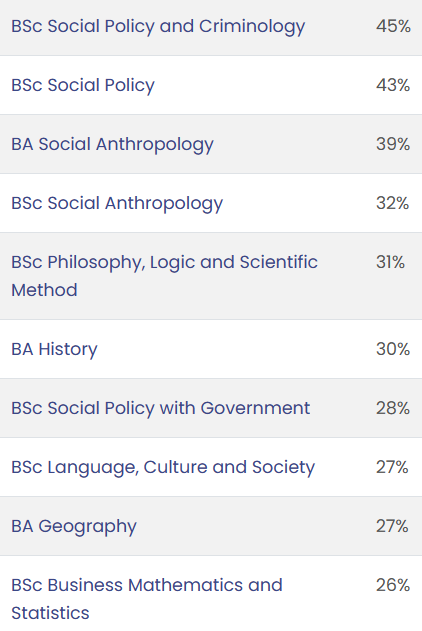Select BSc Philosophy, Logic and Scientific Method
This screenshot has width=422, height=631.
(165, 276)
